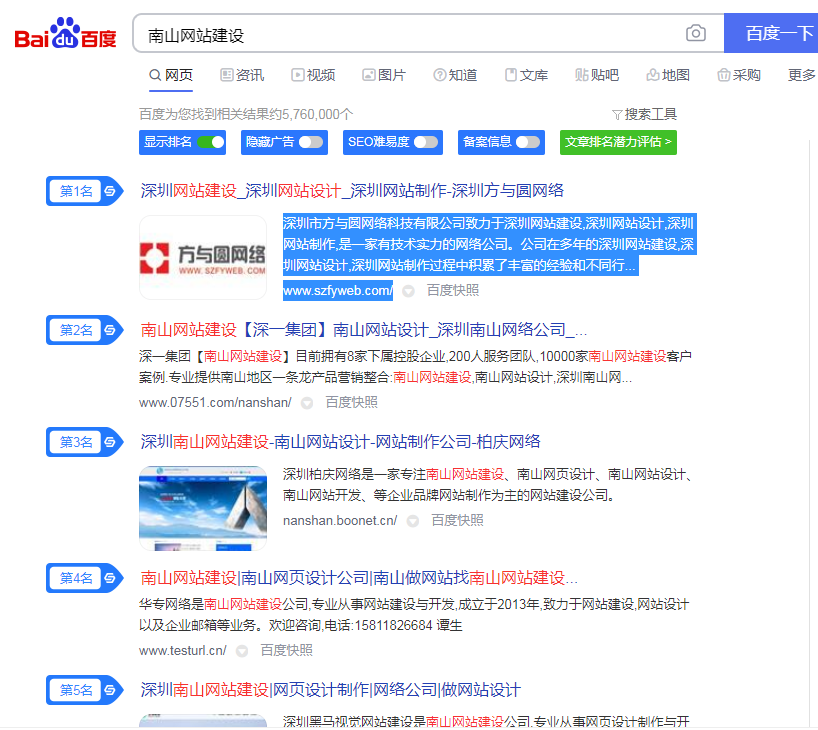This screenshot has height=730, width=818.
Task: Open the 图片 tab
Action: [x=384, y=75]
